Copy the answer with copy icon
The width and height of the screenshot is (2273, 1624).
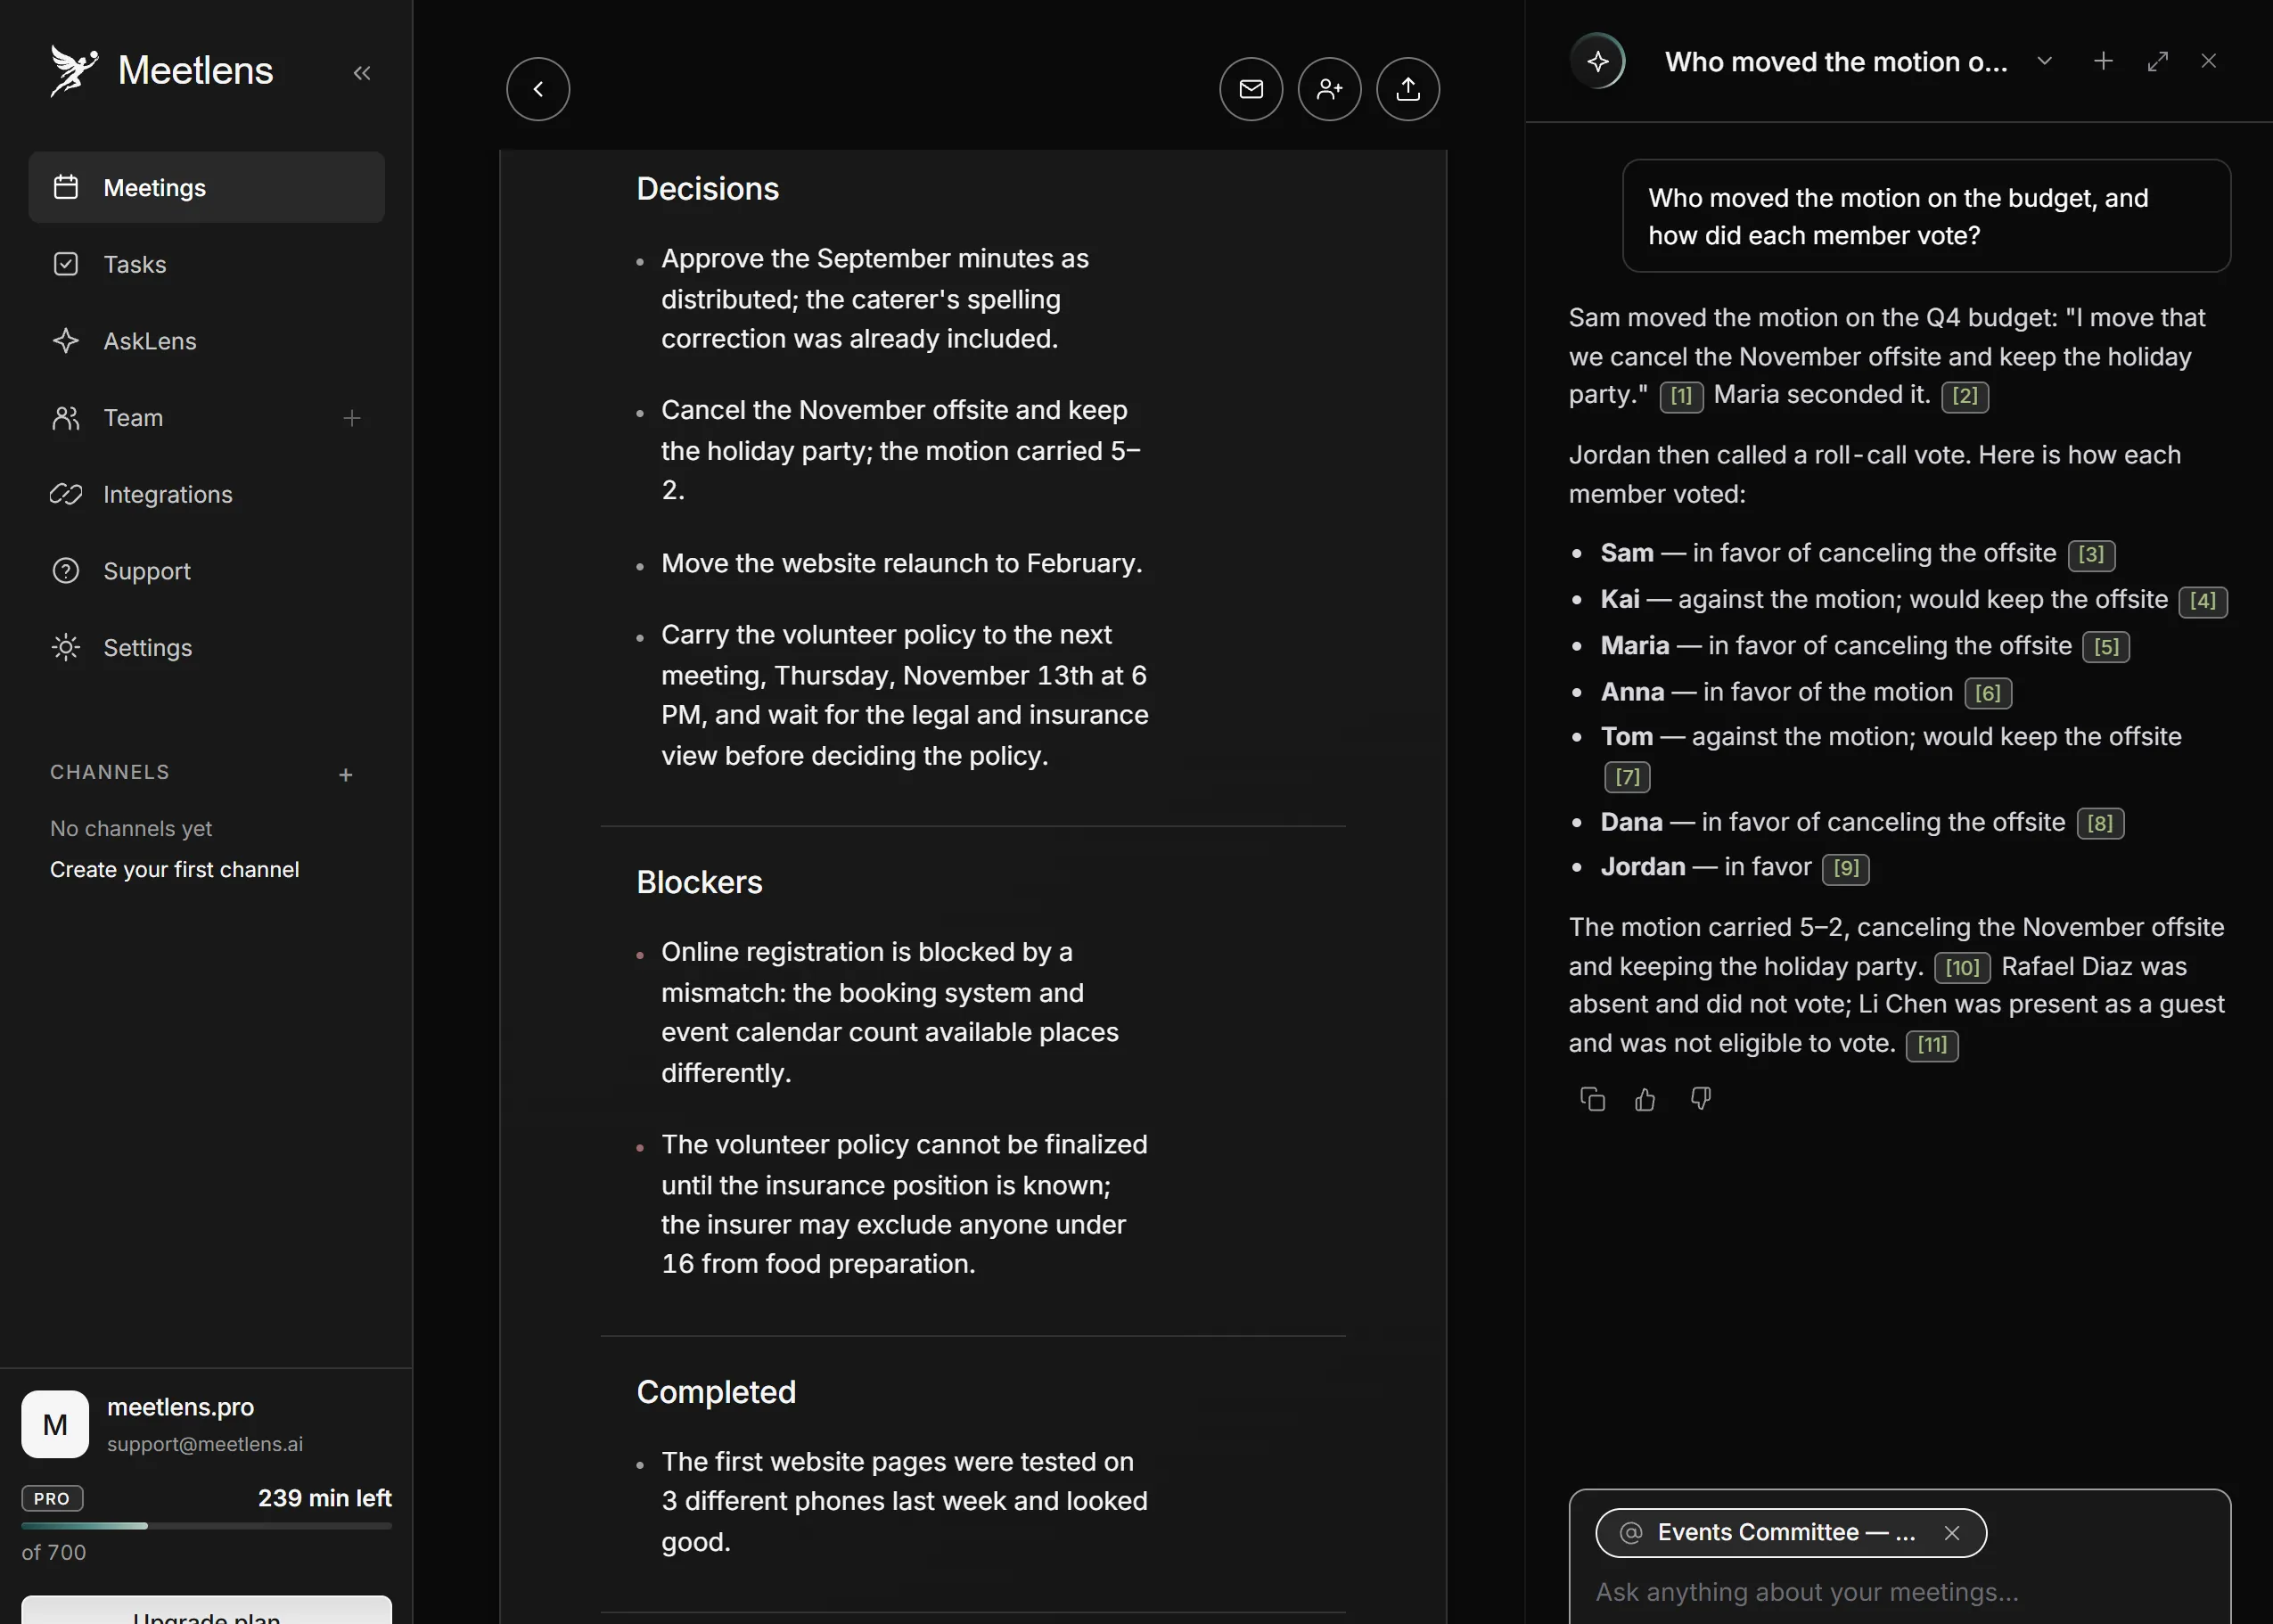point(1592,1099)
